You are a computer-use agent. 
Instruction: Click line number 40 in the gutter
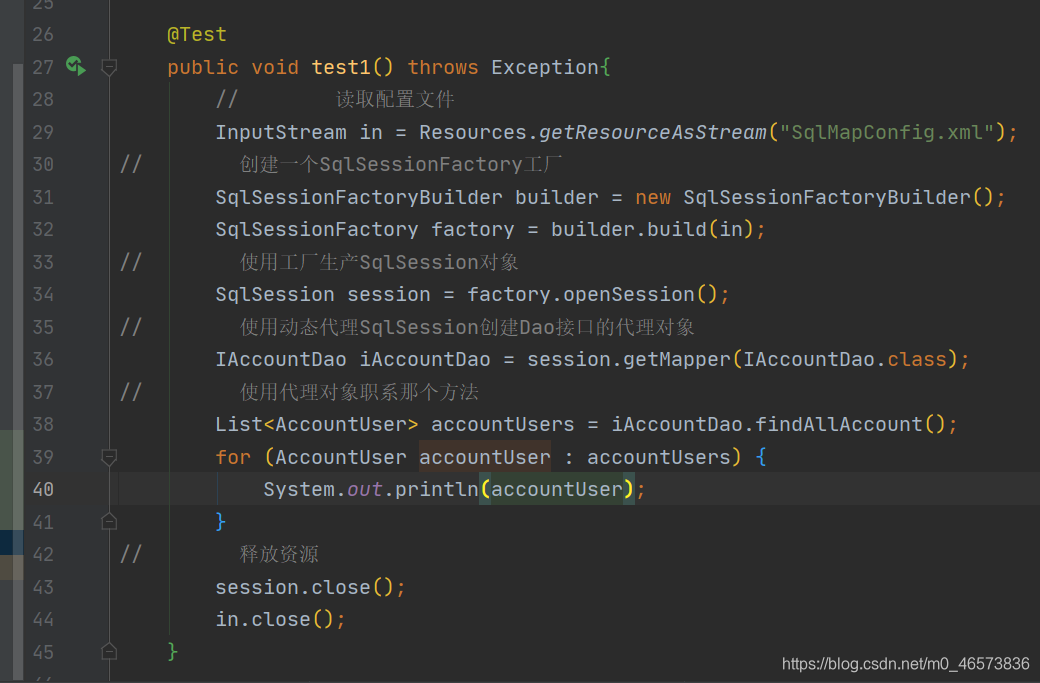(43, 489)
